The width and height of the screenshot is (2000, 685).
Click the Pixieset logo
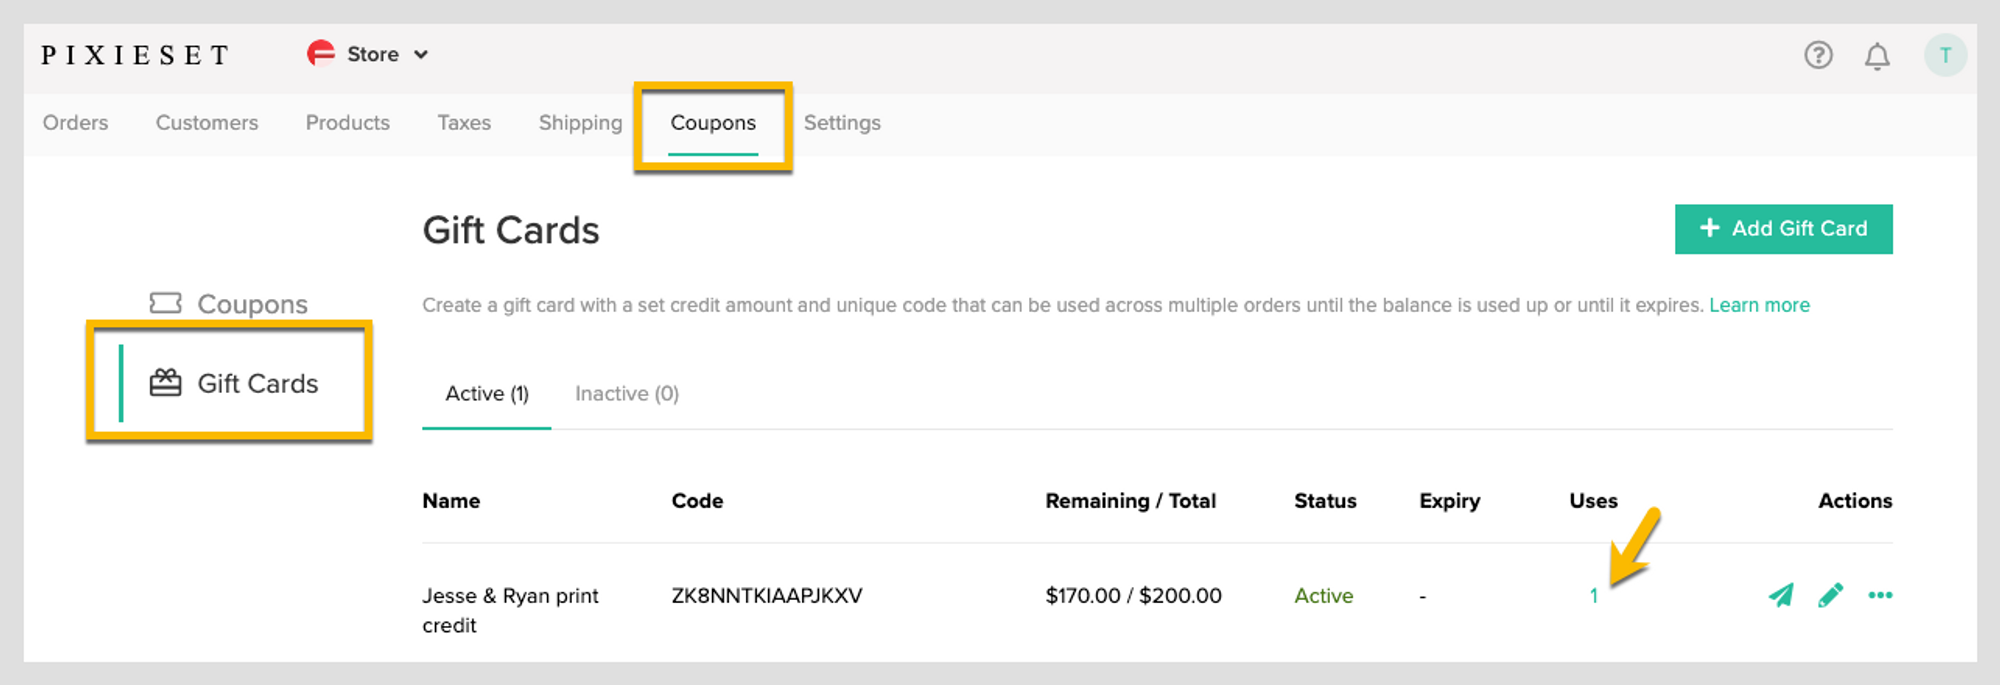tap(135, 55)
